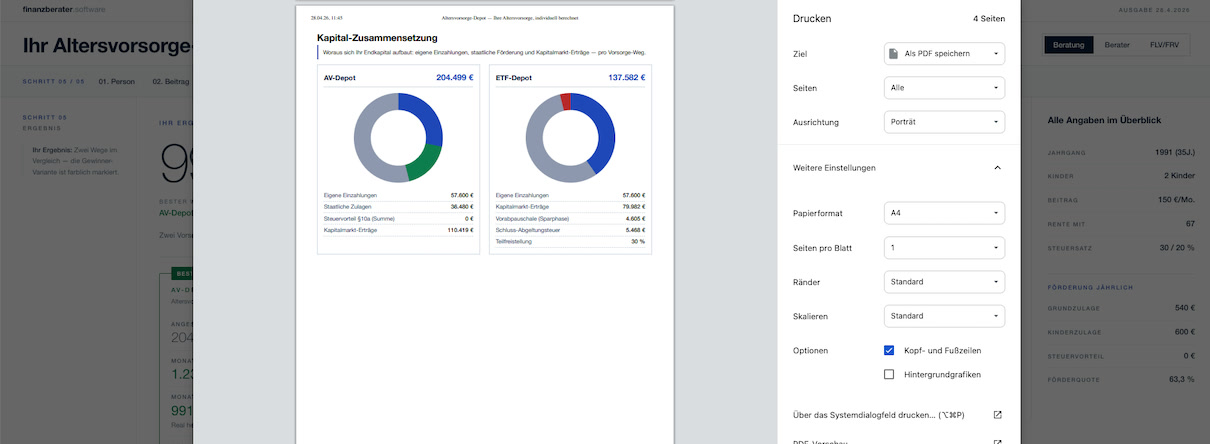Screen dimensions: 1210x444
Task: Go to step 02. Beitrag
Action: 170,81
